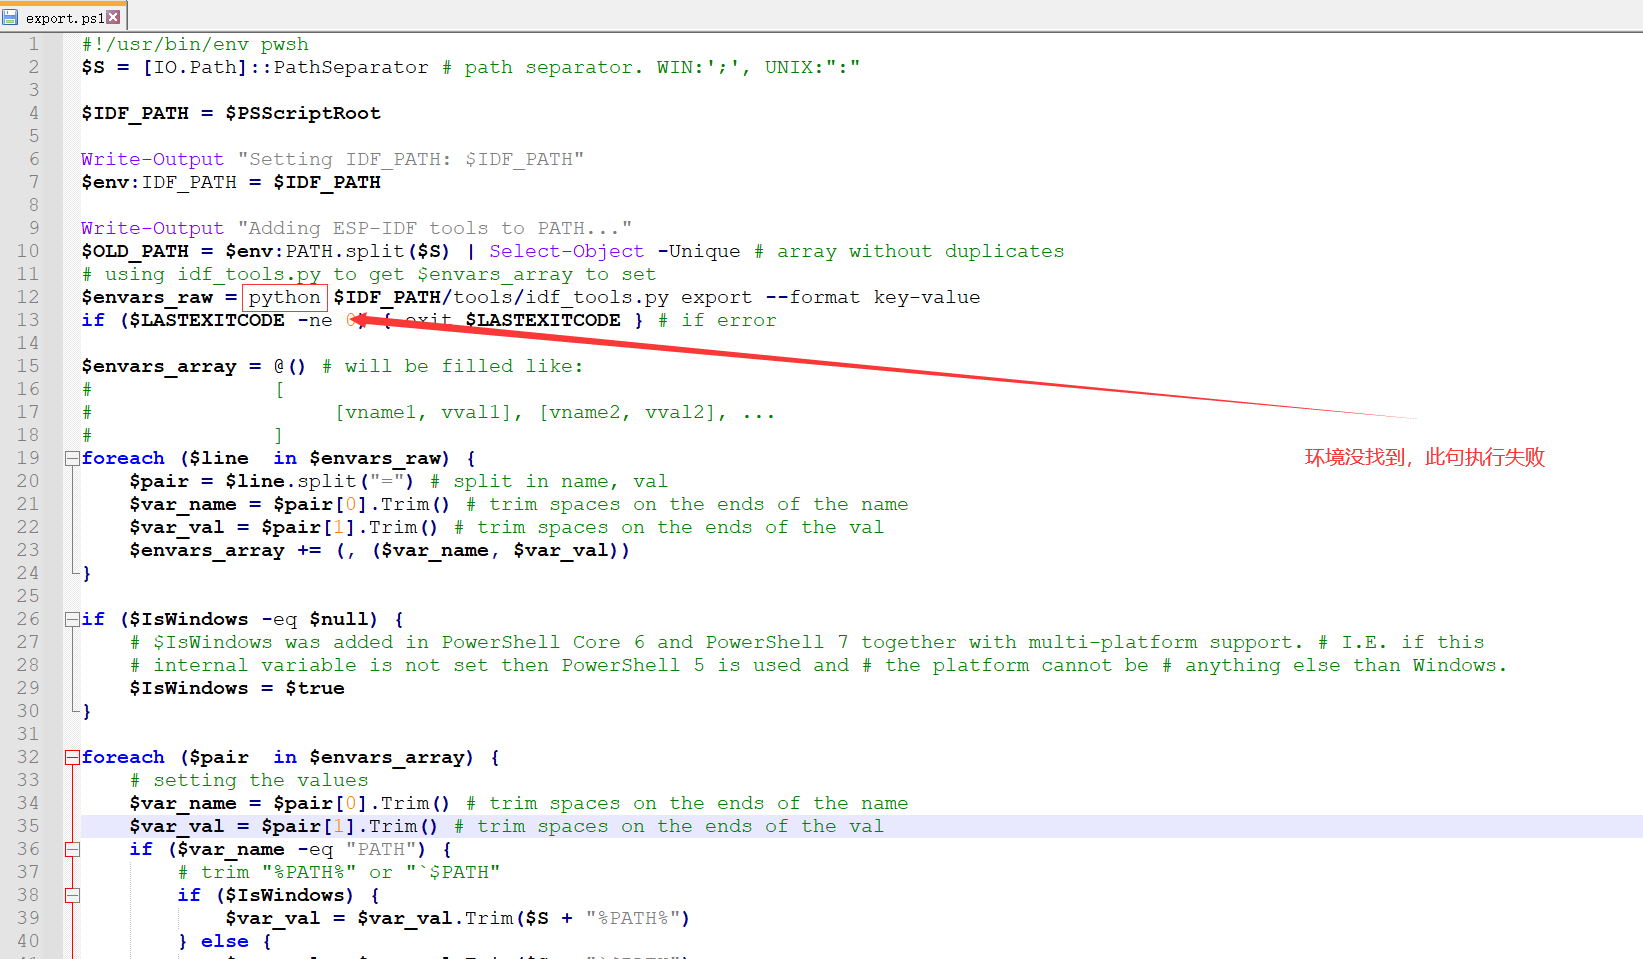Click the '# setting the values' comment
The height and width of the screenshot is (959, 1643).
249,780
